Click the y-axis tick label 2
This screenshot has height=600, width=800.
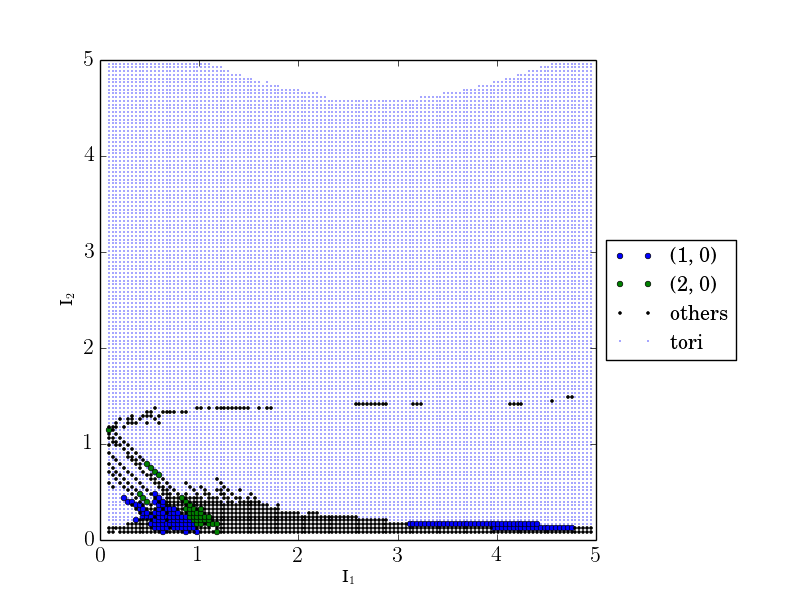[89, 347]
